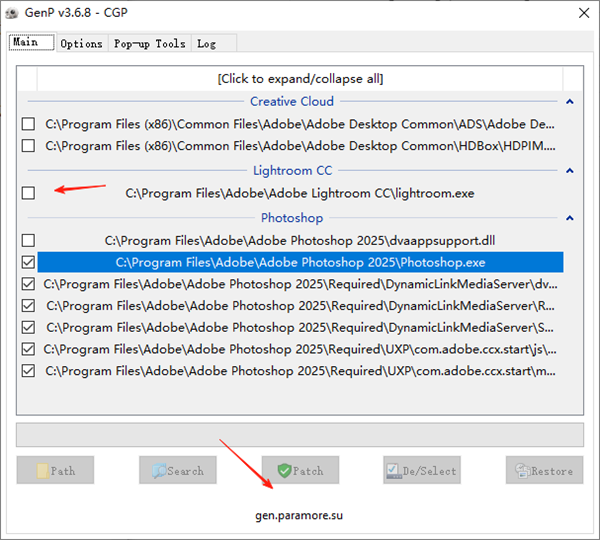Select the lightroom.exe path row
The image size is (600, 540).
point(300,193)
